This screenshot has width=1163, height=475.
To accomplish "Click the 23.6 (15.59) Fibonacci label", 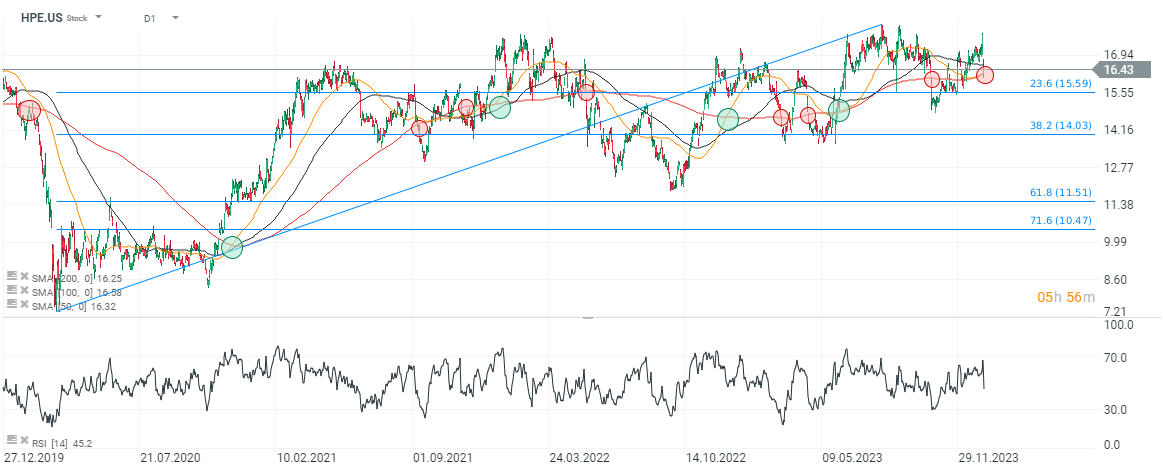I will (1061, 84).
